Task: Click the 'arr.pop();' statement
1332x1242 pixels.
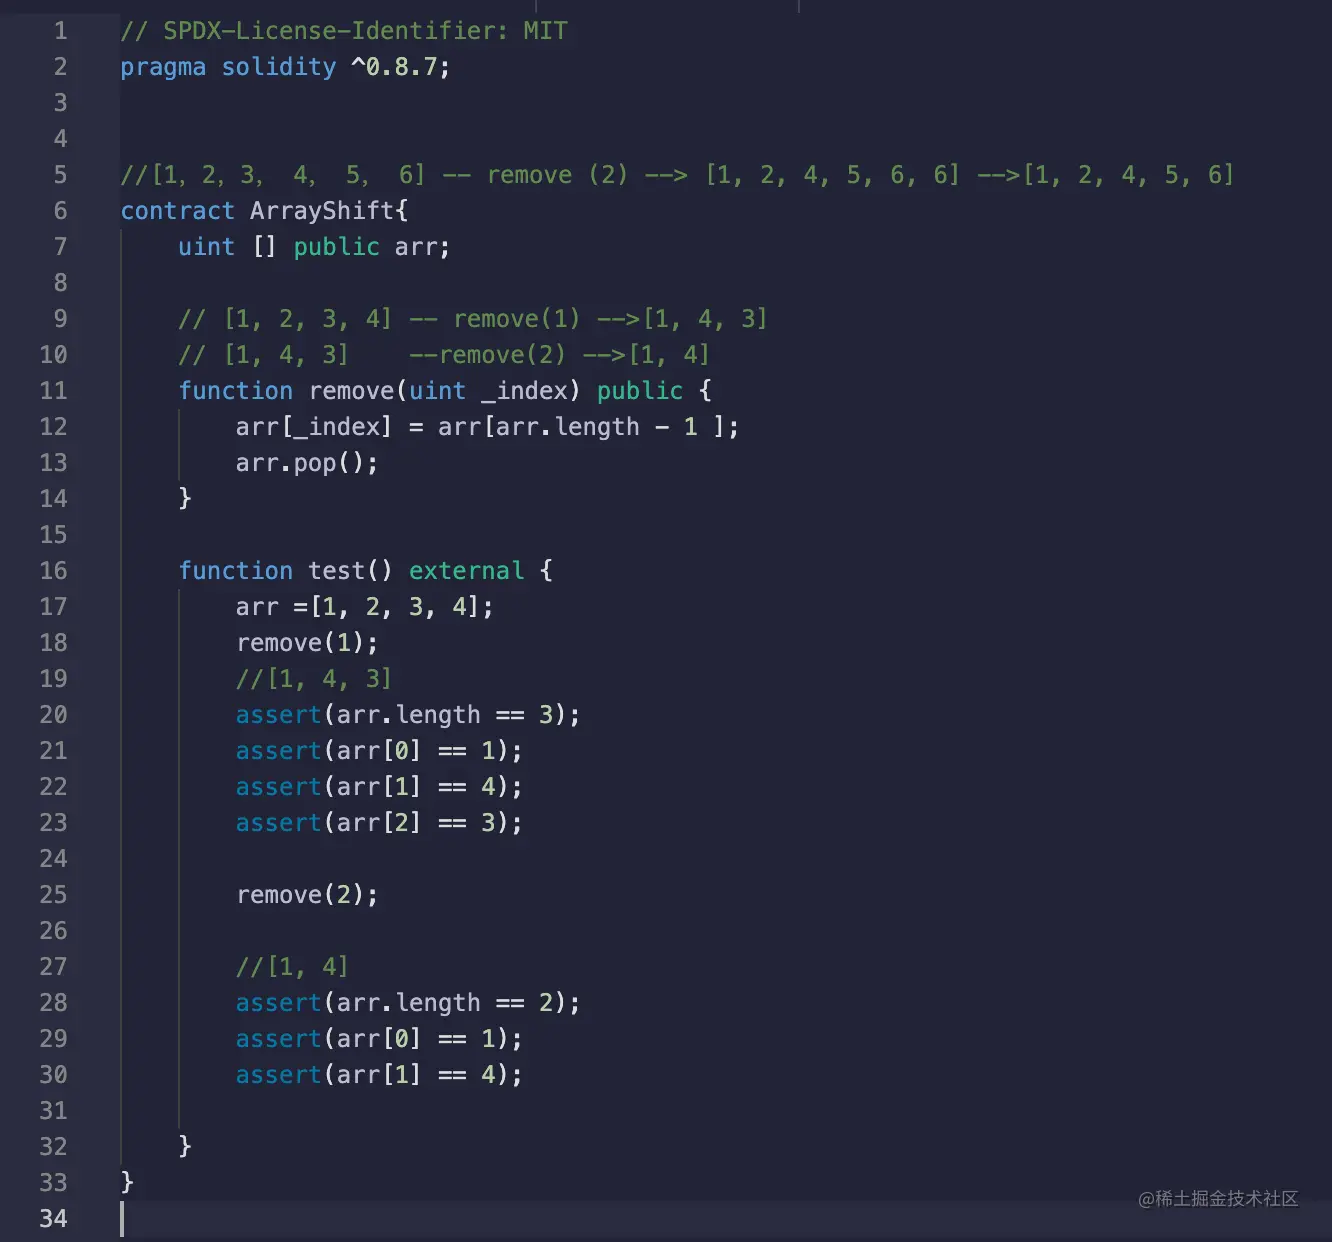Action: point(307,463)
